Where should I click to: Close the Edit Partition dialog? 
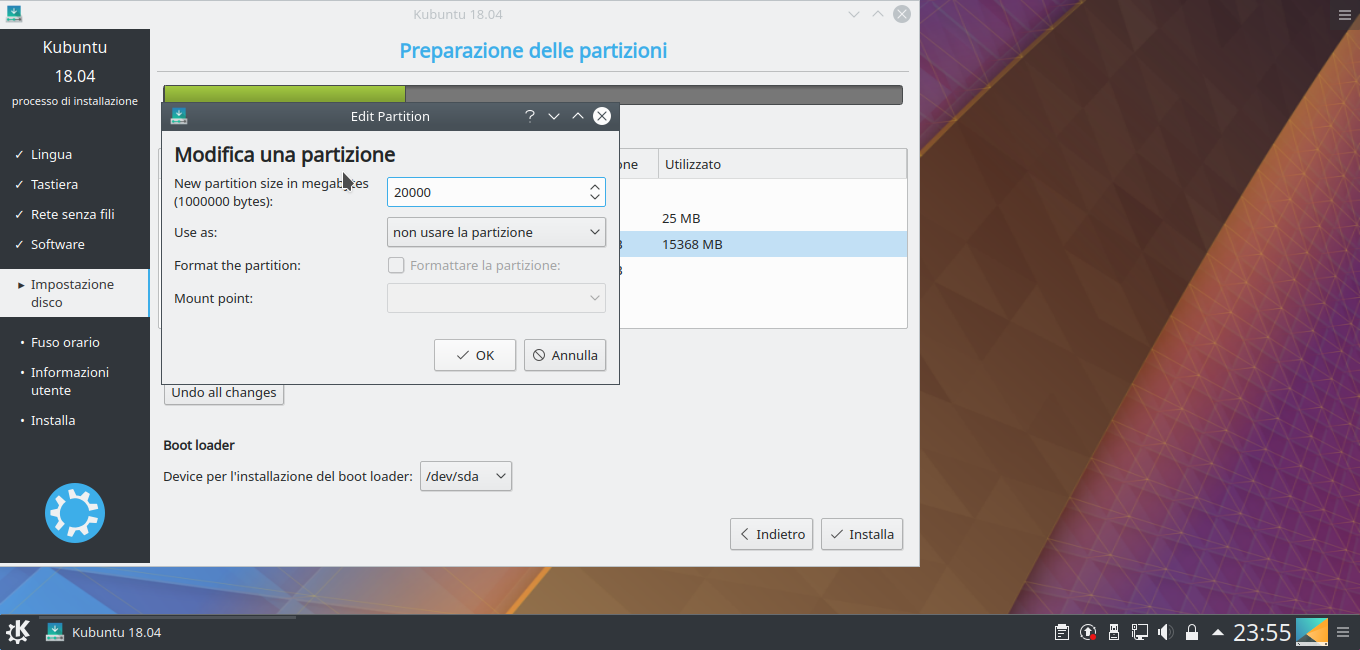click(x=602, y=116)
